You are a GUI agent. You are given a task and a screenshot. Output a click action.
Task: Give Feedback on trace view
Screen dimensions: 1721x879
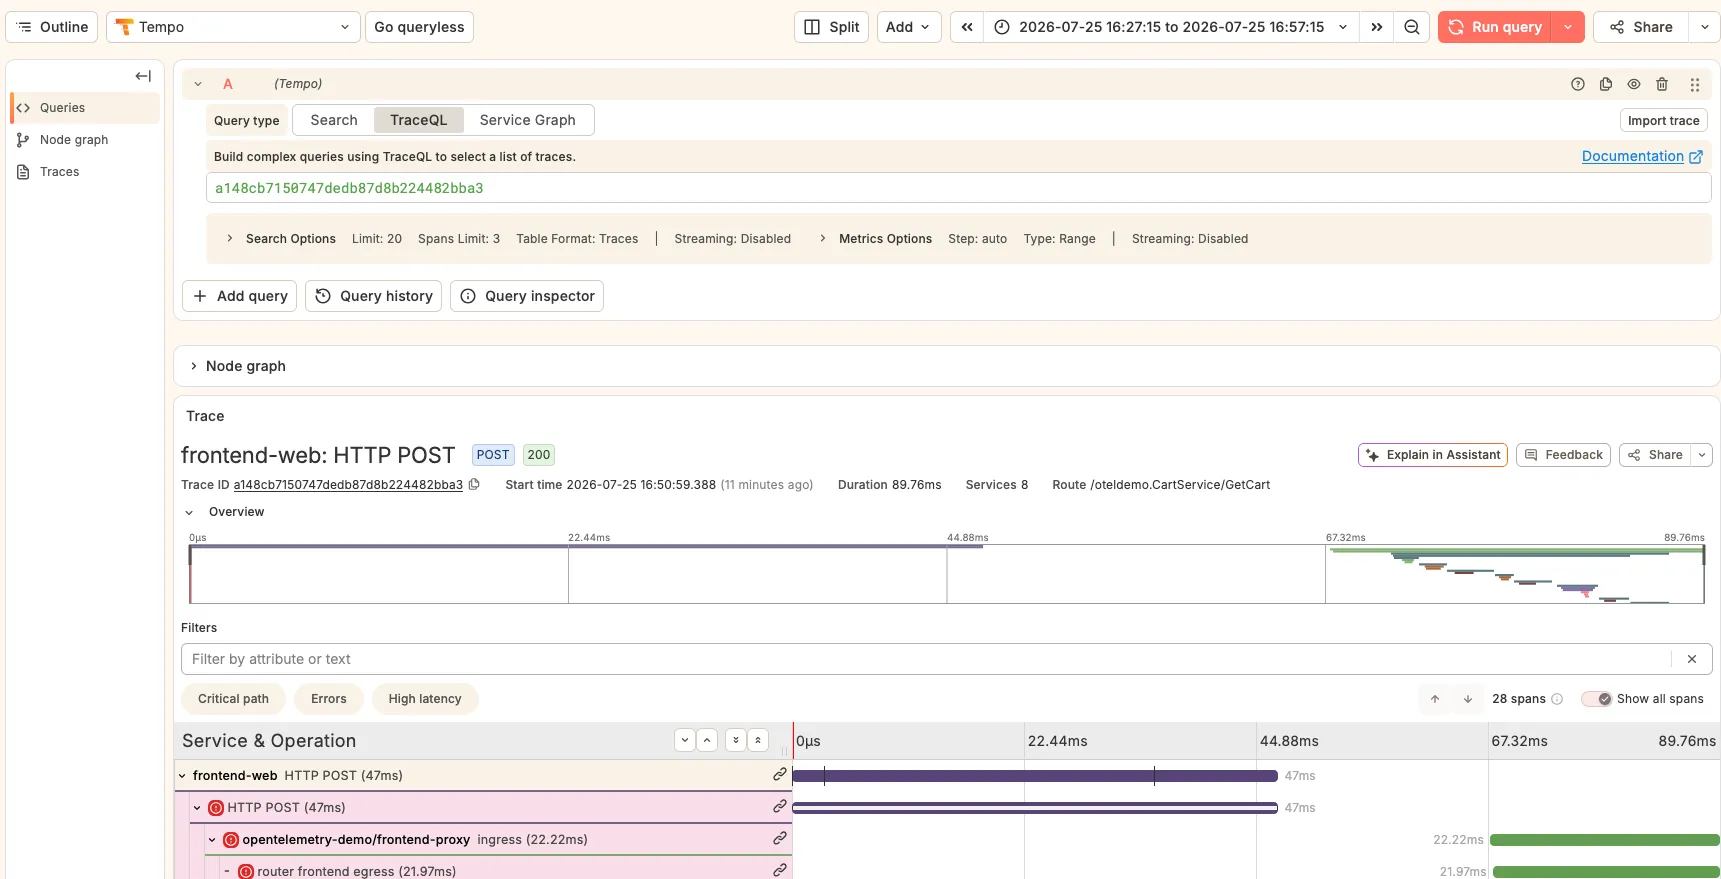point(1563,455)
